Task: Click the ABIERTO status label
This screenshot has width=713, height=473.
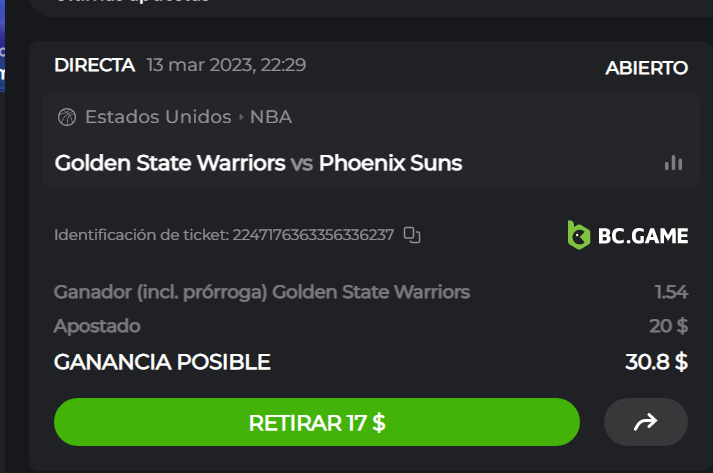Action: pyautogui.click(x=646, y=68)
